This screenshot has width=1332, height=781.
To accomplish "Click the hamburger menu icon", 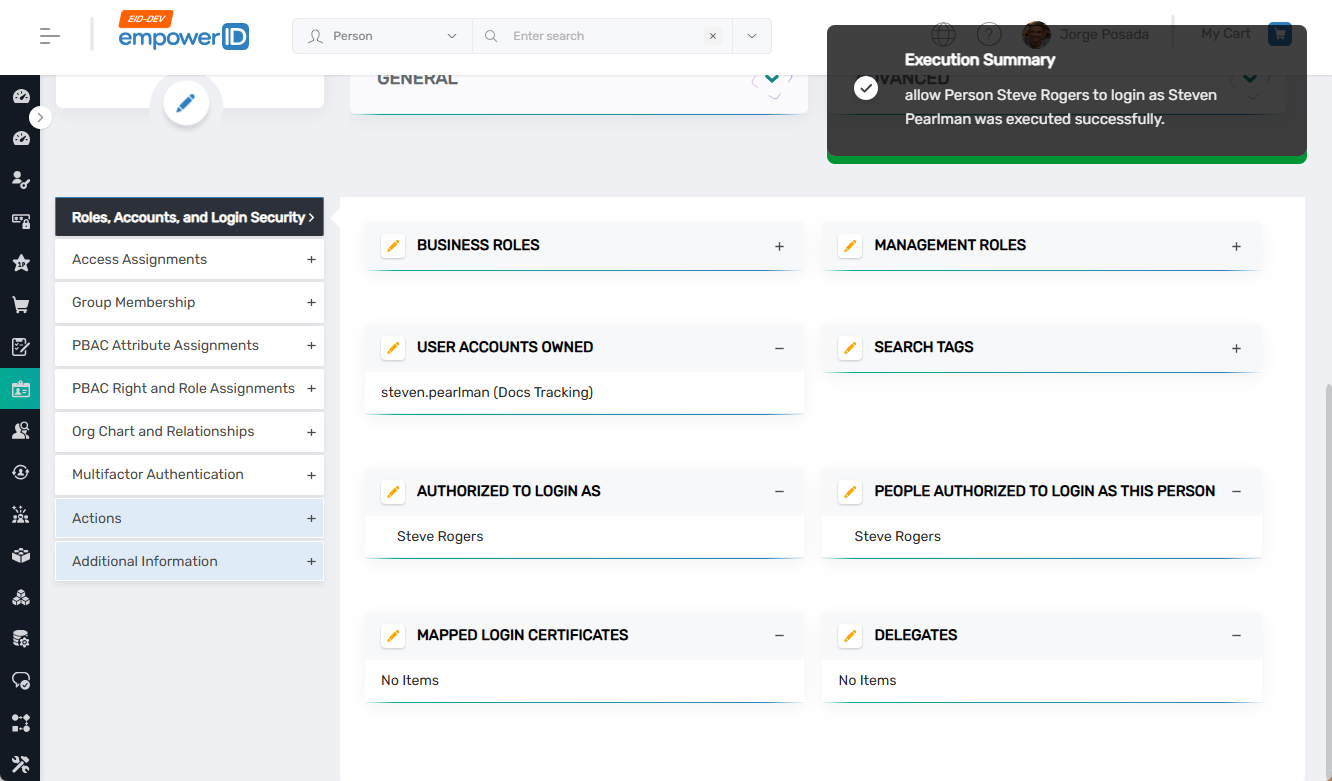I will (x=50, y=36).
